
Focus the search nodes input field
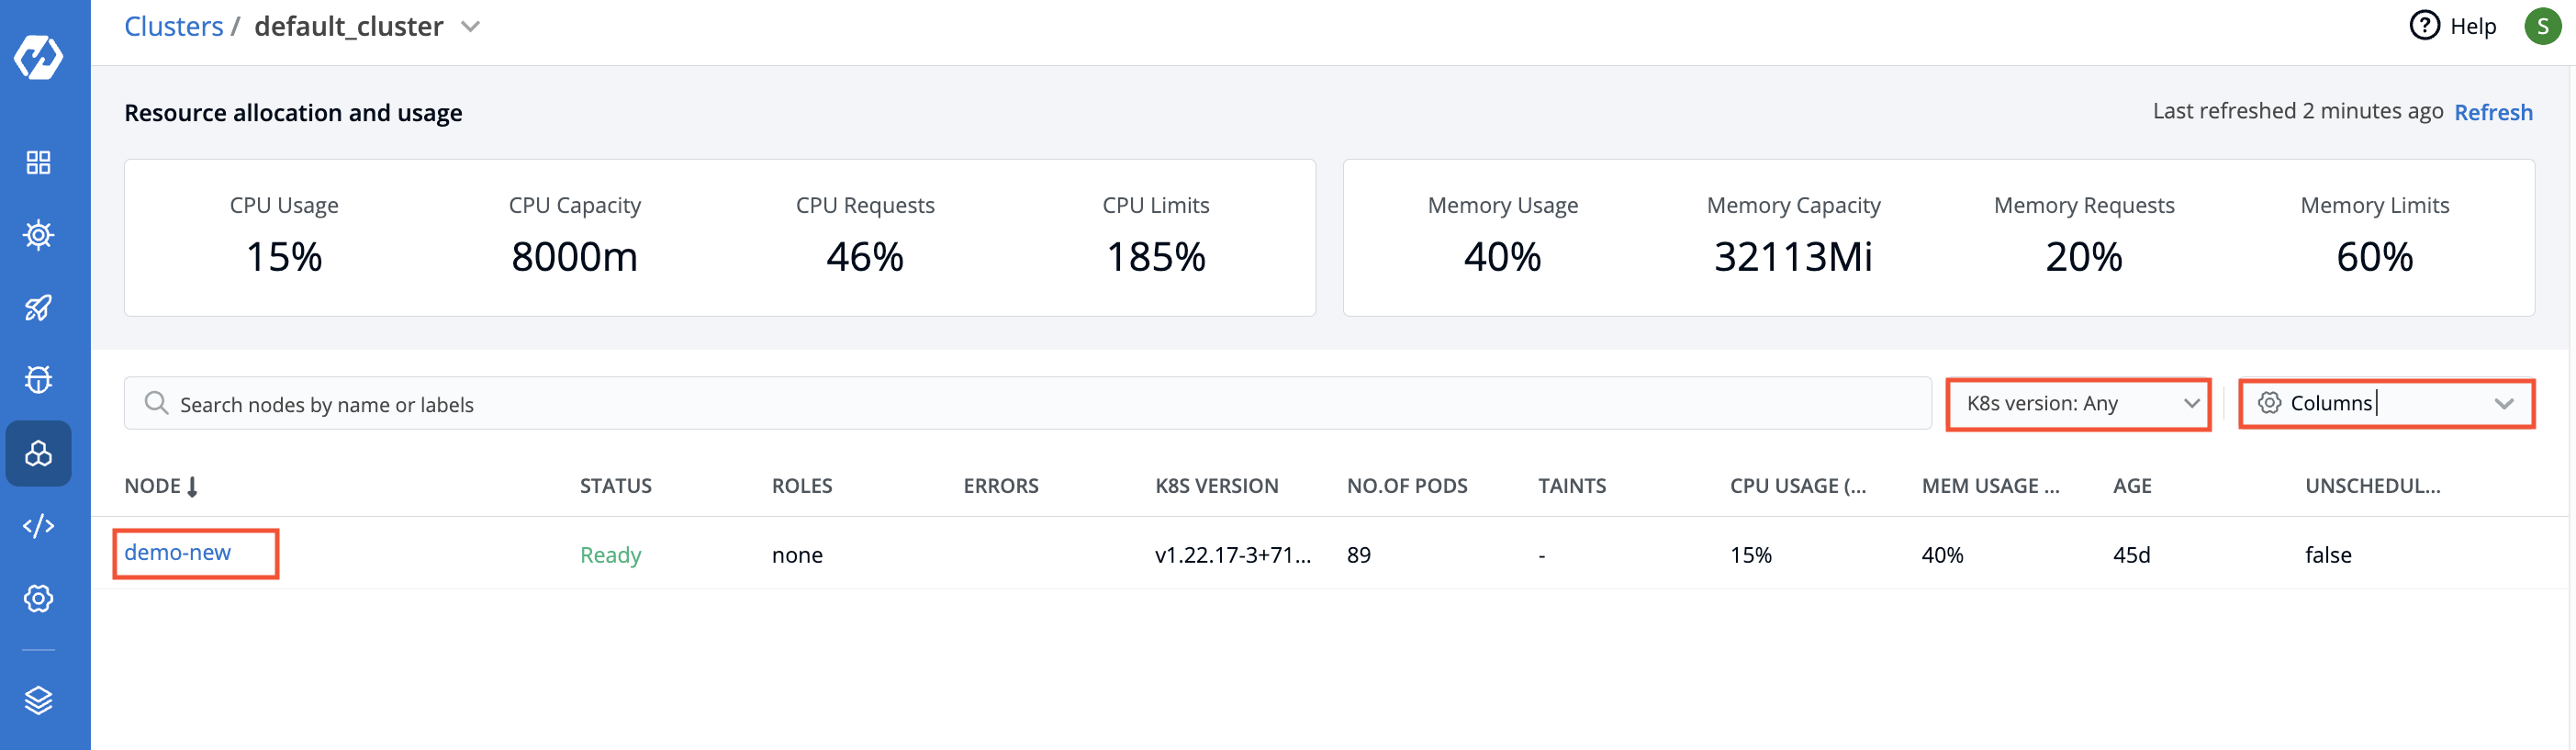pyautogui.click(x=1028, y=404)
